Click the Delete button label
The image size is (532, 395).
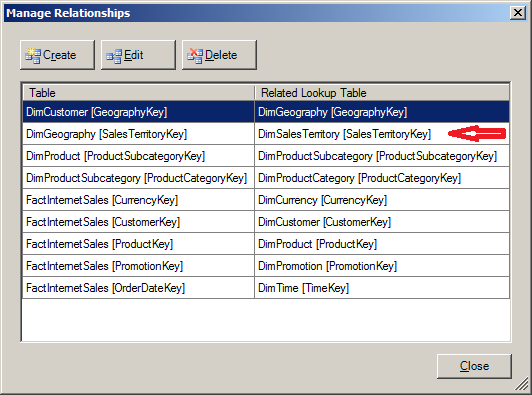(221, 55)
